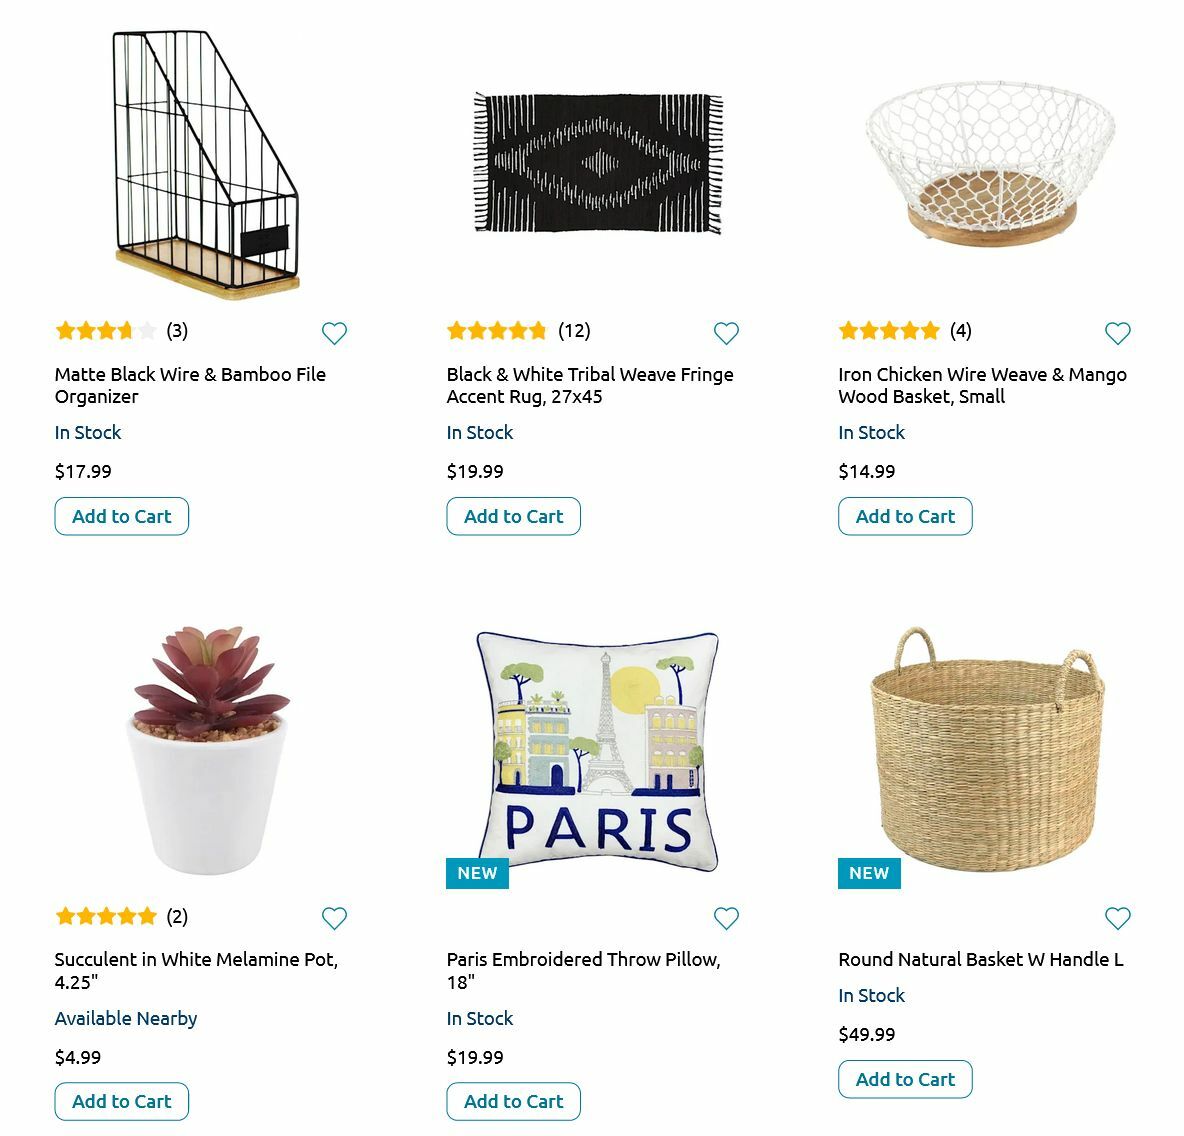1184x1136 pixels.
Task: View the succulent plant product image
Action: tap(208, 750)
